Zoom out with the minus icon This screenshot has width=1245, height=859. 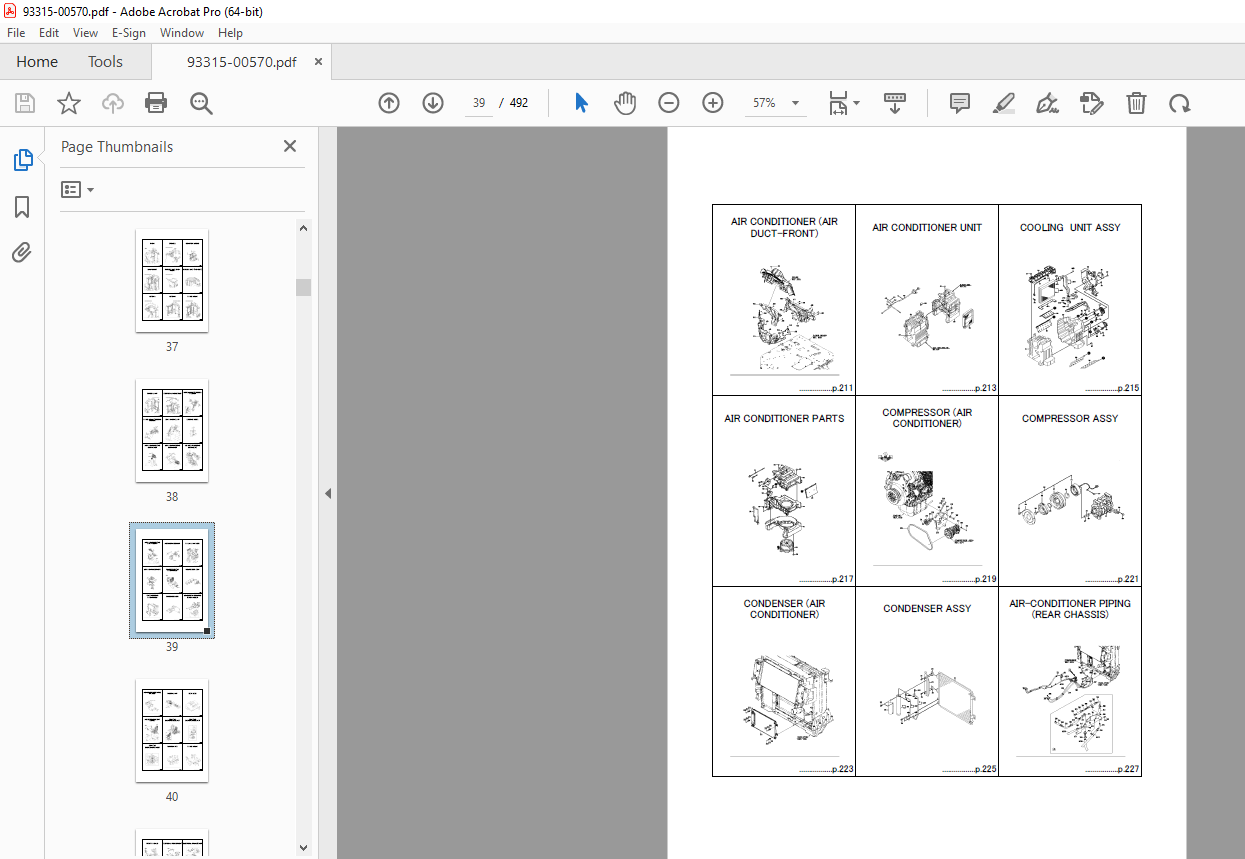coord(669,103)
